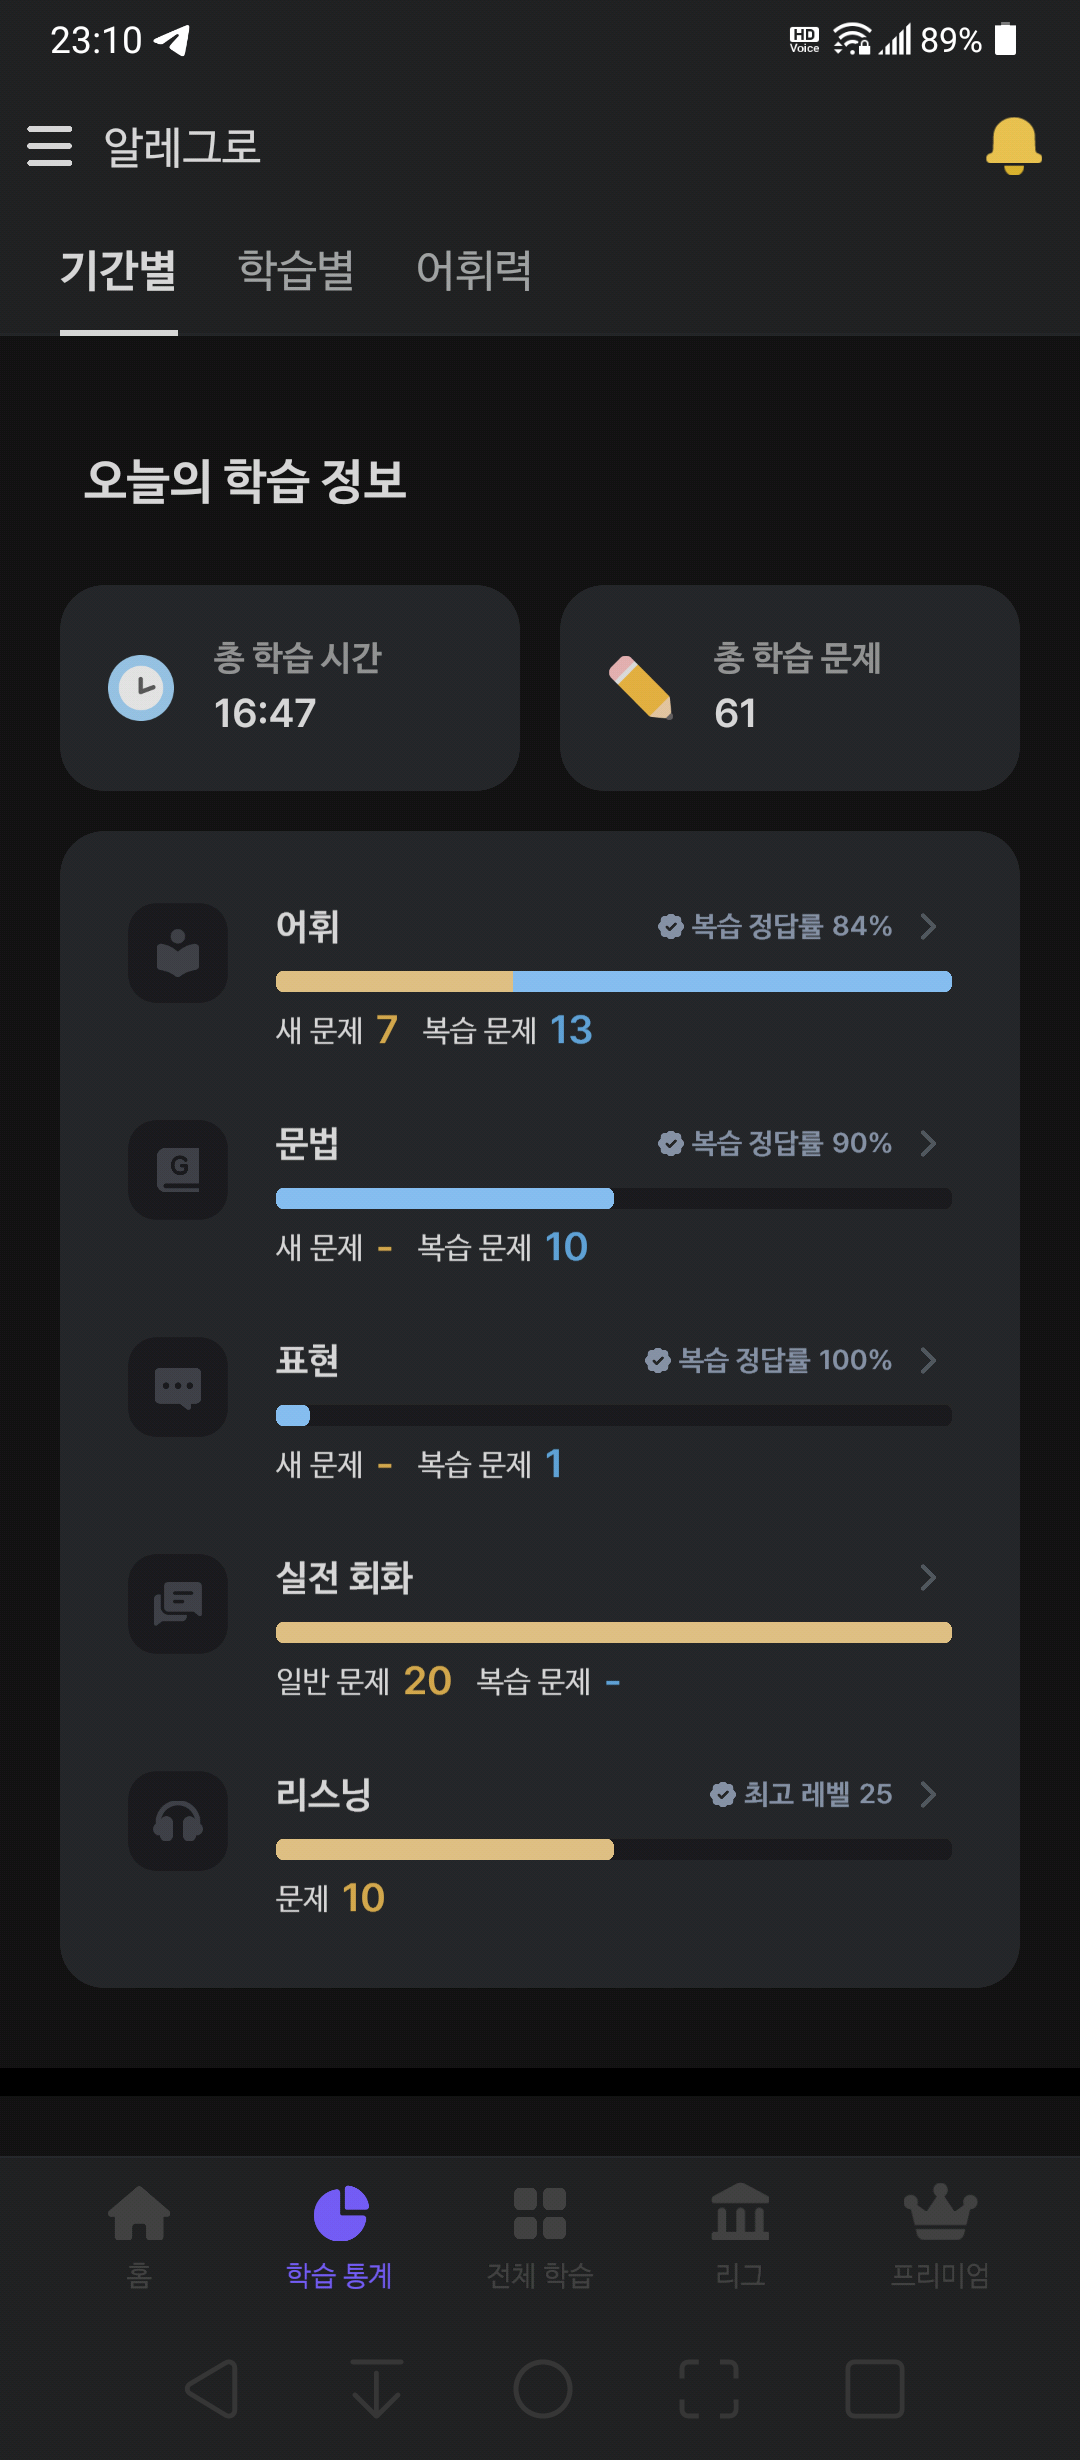Screen dimensions: 1080x2460
Task: Tap the 어휘 progress bar
Action: click(614, 981)
